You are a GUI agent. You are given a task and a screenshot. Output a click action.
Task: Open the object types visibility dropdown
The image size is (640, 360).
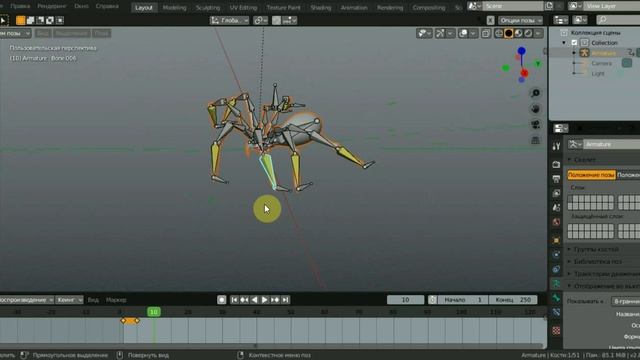click(x=424, y=33)
